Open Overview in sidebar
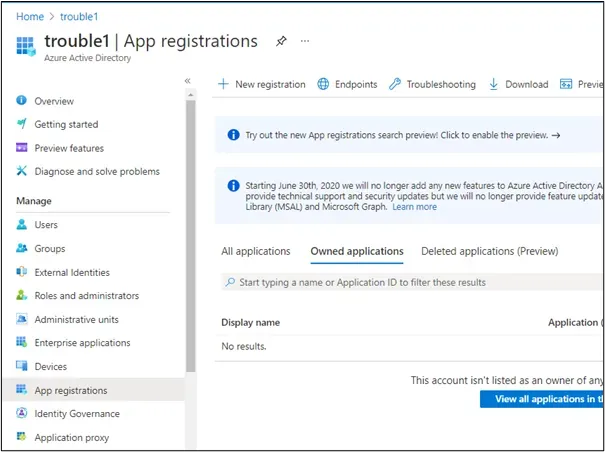The height and width of the screenshot is (452, 605). pyautogui.click(x=54, y=101)
